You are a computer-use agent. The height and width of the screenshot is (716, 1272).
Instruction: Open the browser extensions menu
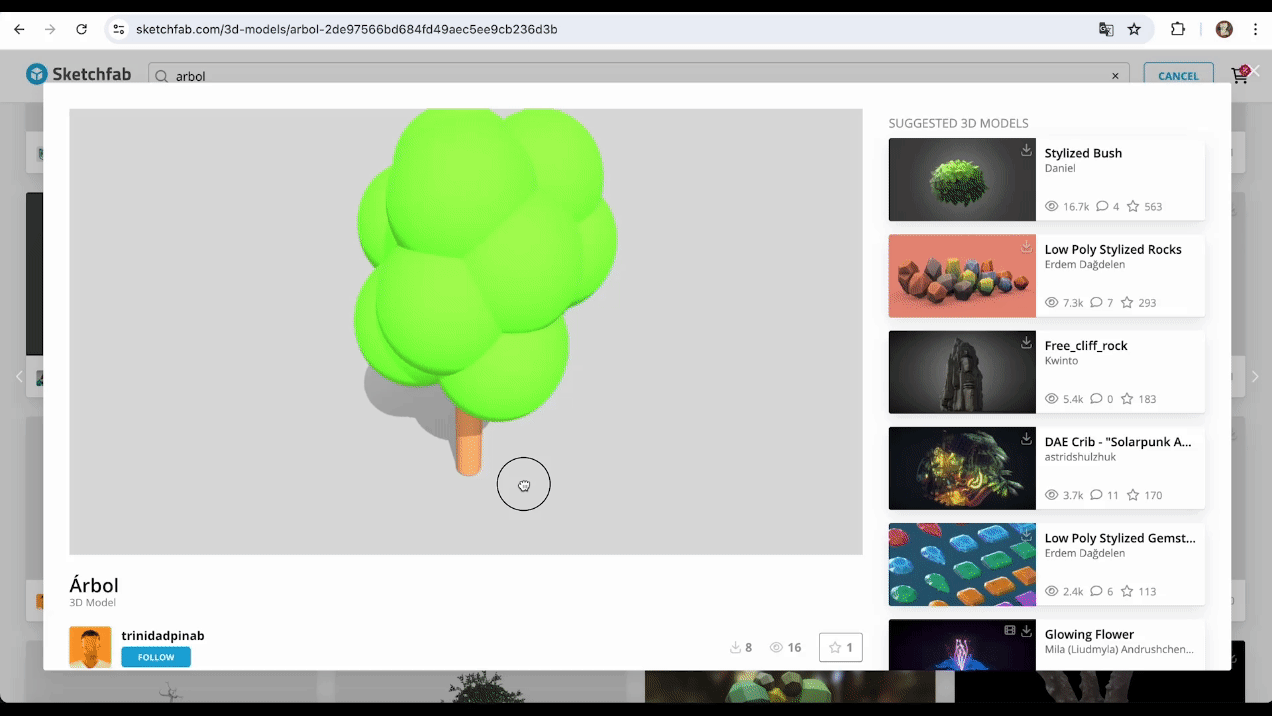tap(1178, 29)
